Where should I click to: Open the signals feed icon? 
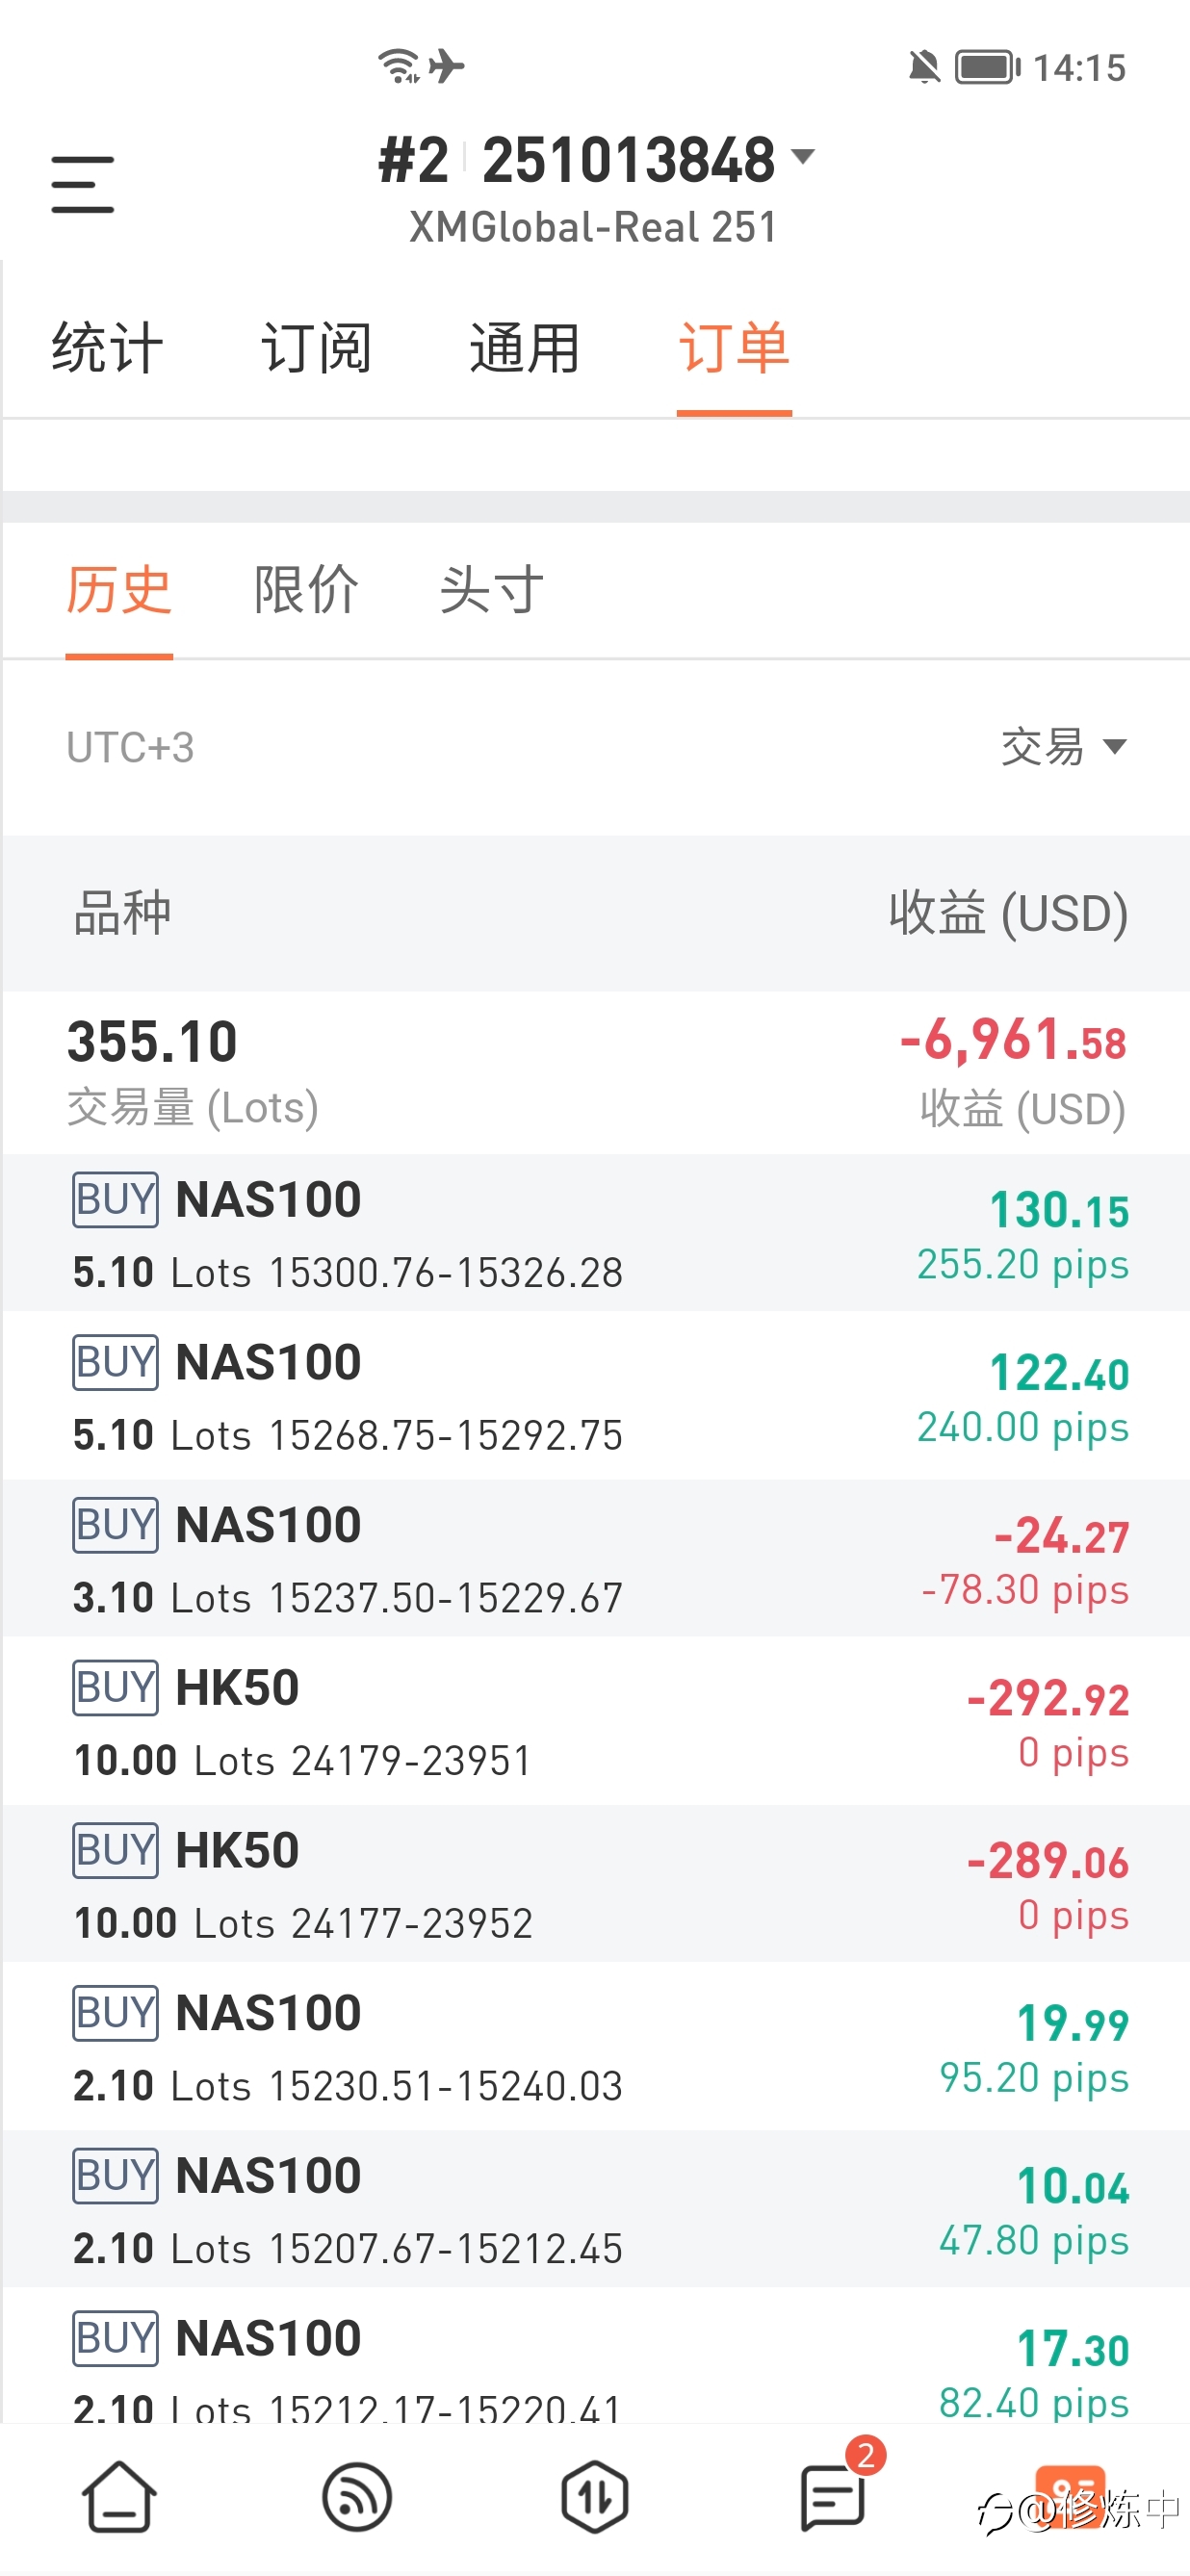pyautogui.click(x=357, y=2497)
